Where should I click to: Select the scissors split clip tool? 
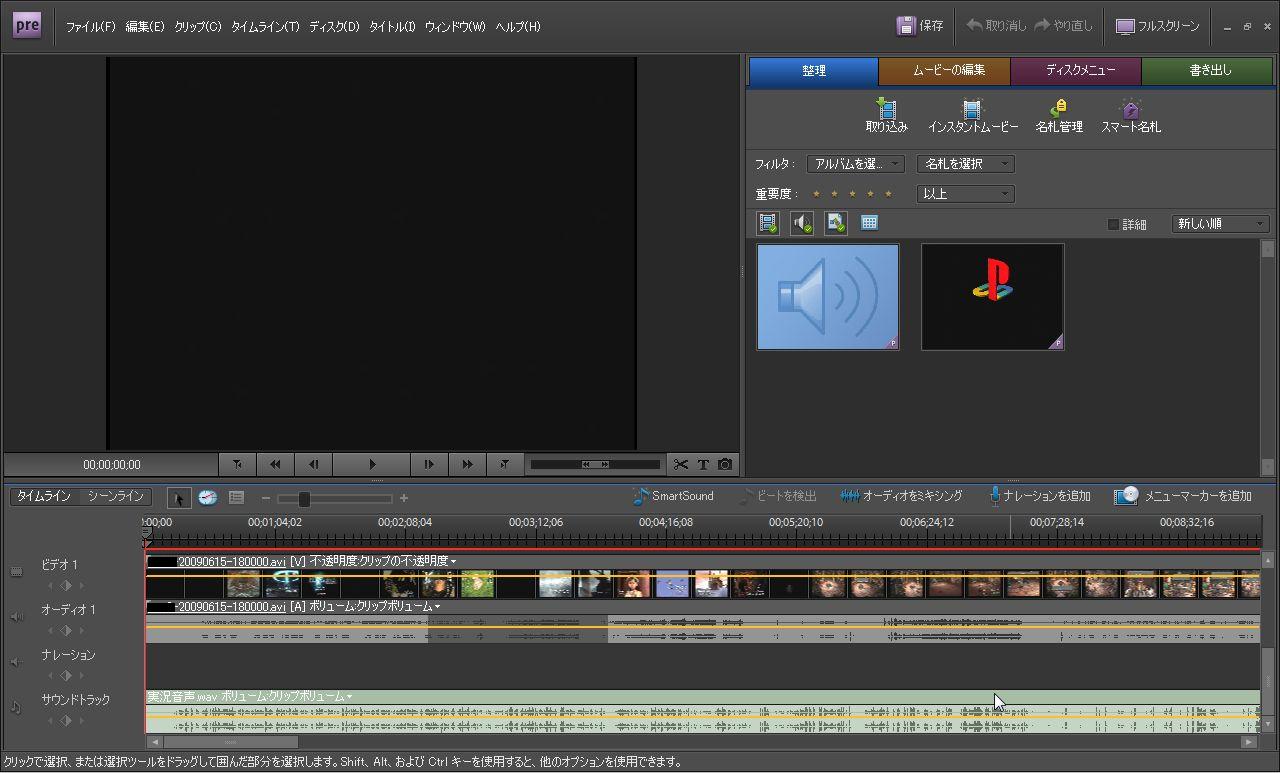point(681,464)
